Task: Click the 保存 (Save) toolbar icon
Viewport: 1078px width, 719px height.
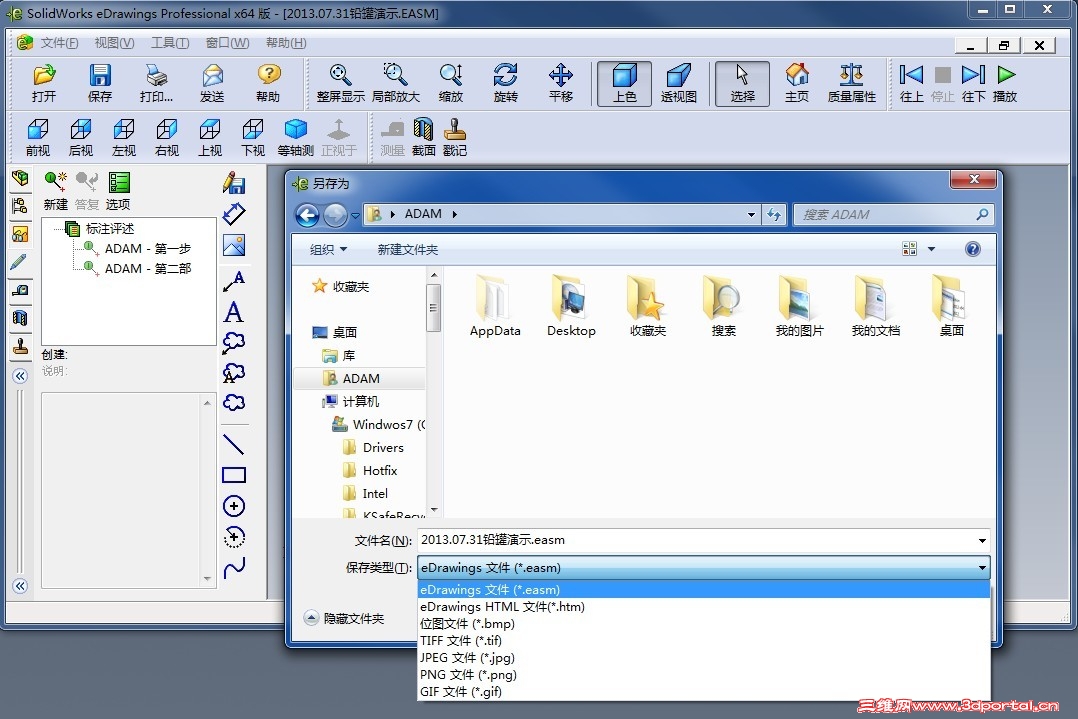Action: pos(100,82)
